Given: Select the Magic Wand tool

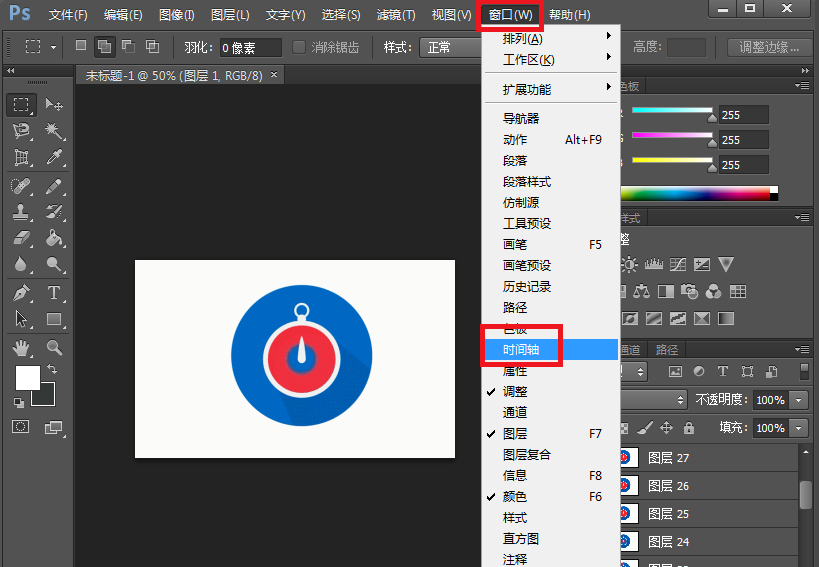Looking at the screenshot, I should [54, 131].
